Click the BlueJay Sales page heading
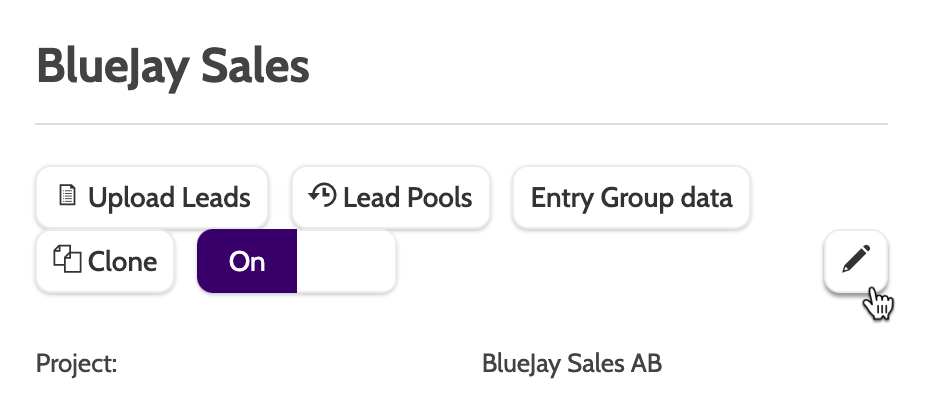The height and width of the screenshot is (400, 928). pyautogui.click(x=173, y=67)
